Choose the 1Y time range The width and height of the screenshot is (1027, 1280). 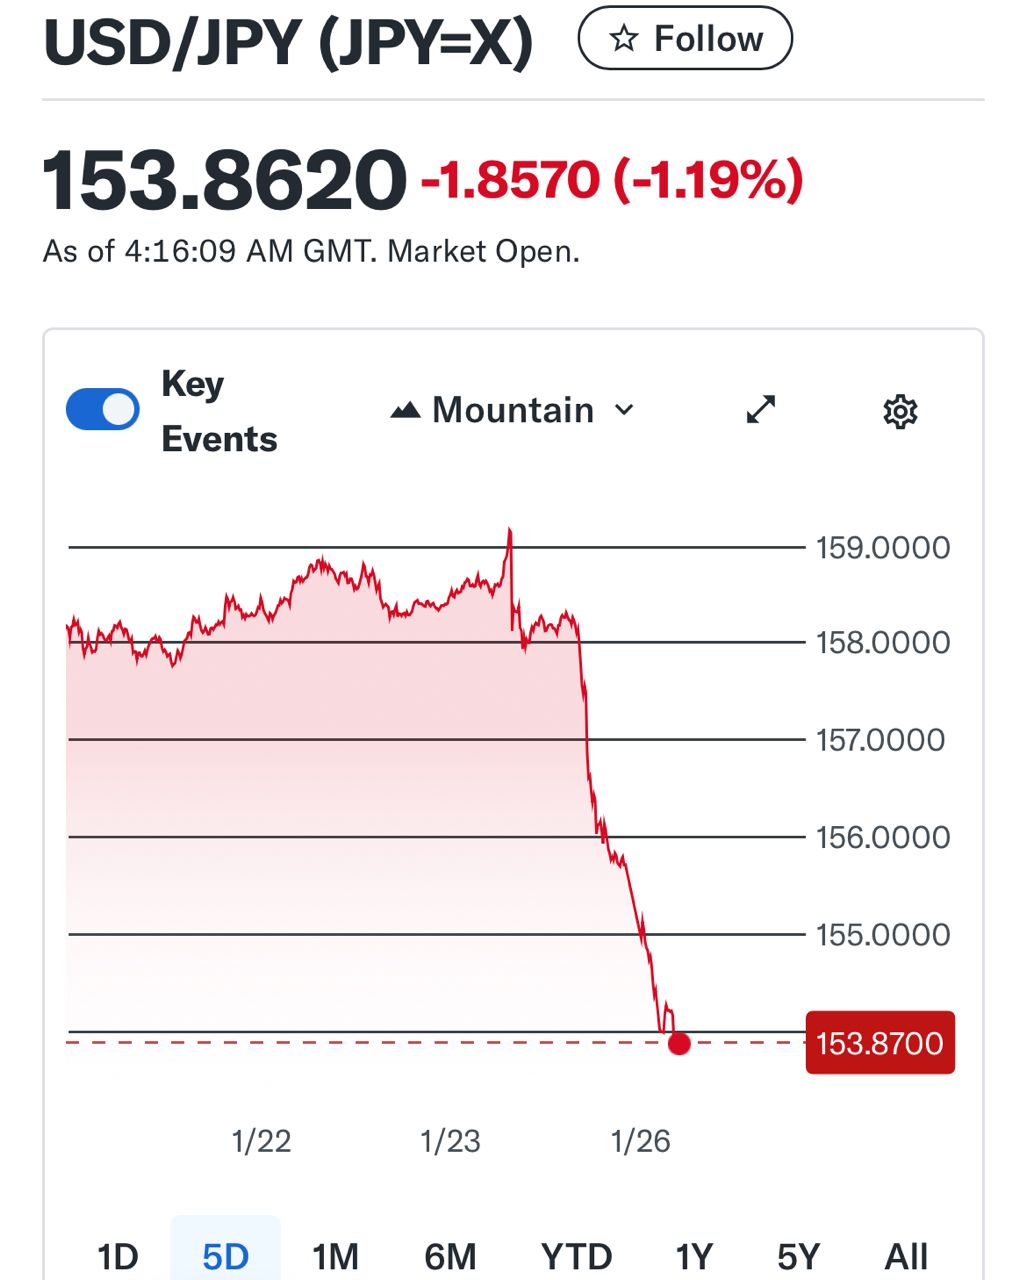pyautogui.click(x=694, y=1255)
